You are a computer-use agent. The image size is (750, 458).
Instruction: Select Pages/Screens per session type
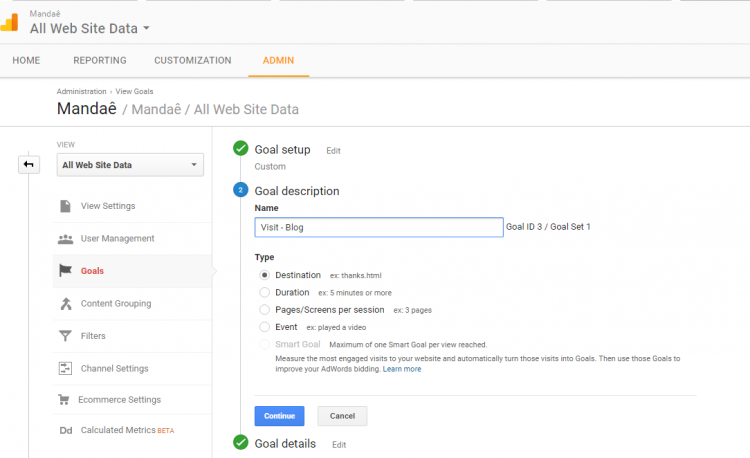pyautogui.click(x=265, y=310)
